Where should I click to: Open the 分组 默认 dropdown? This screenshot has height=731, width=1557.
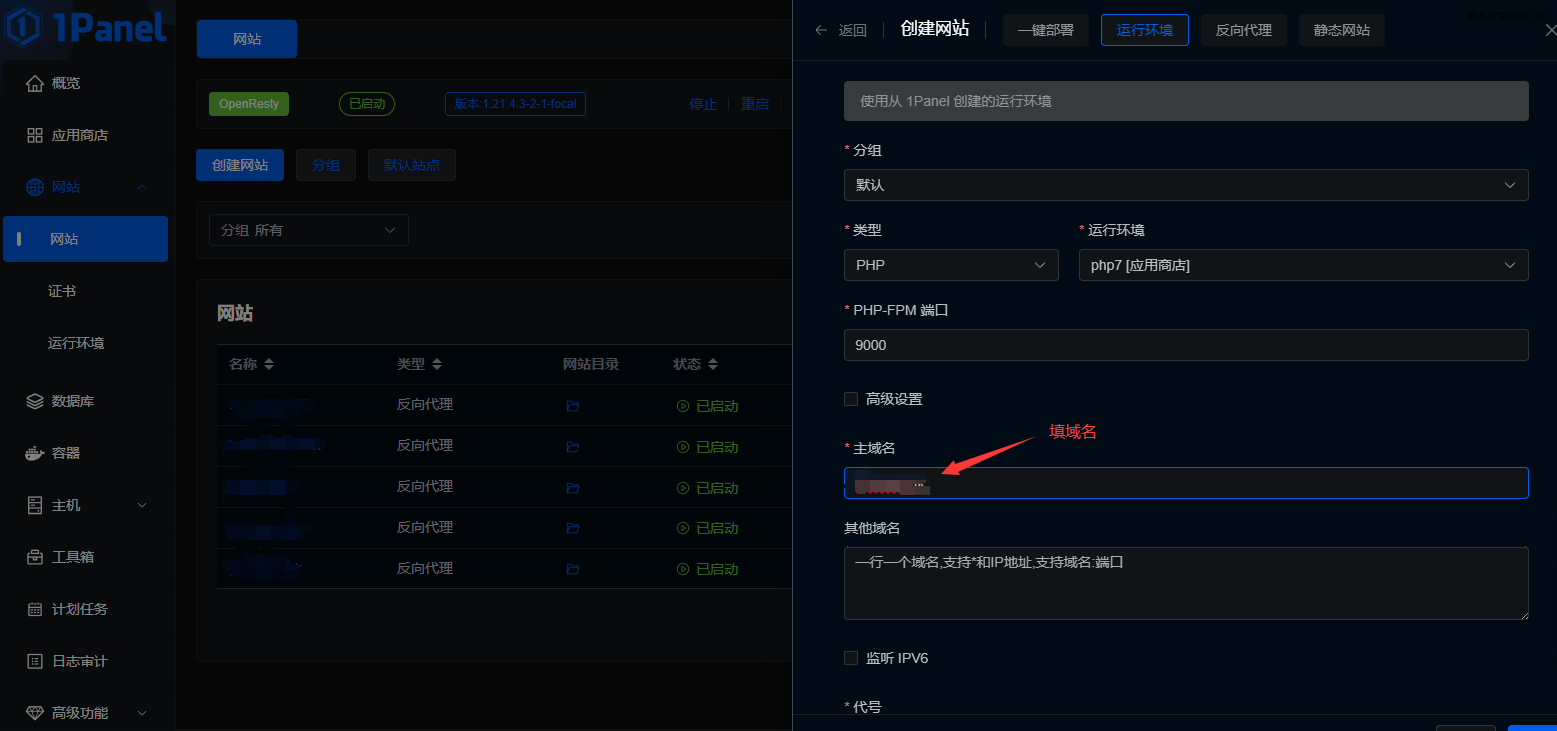tap(1186, 185)
